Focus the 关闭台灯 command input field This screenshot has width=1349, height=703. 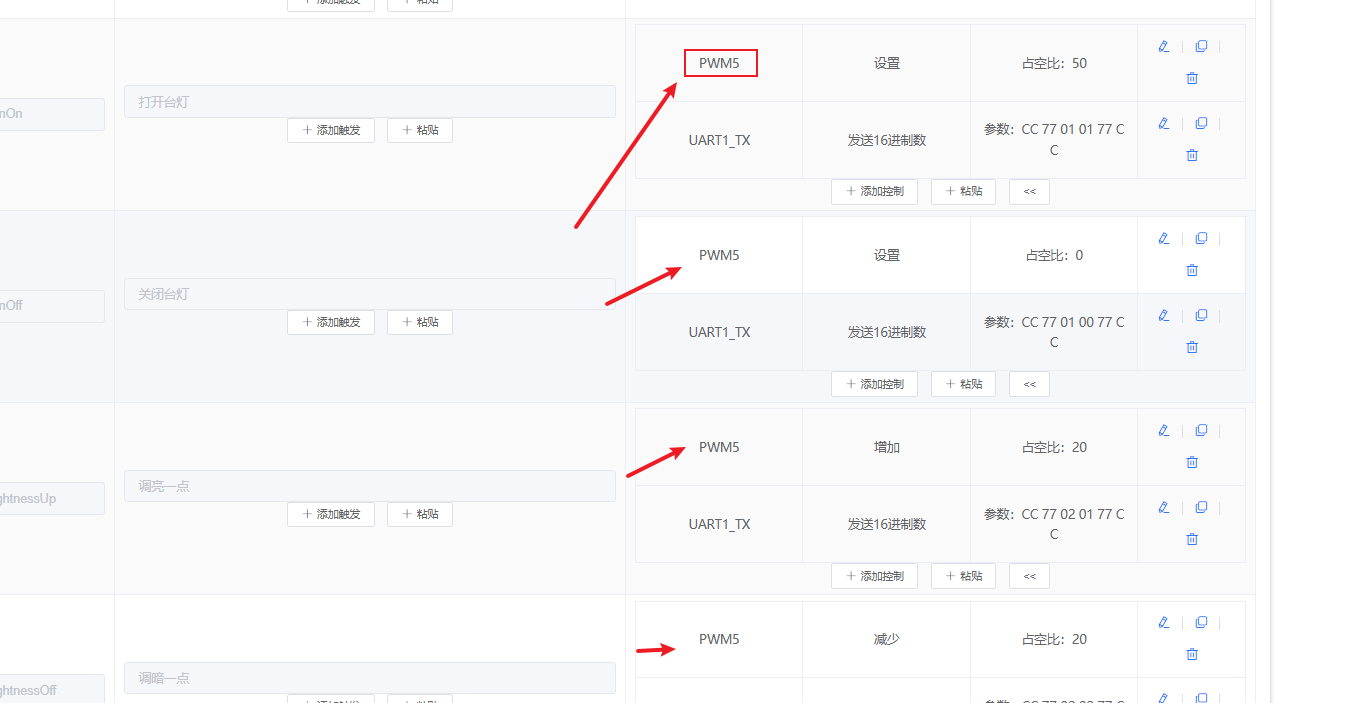click(369, 294)
